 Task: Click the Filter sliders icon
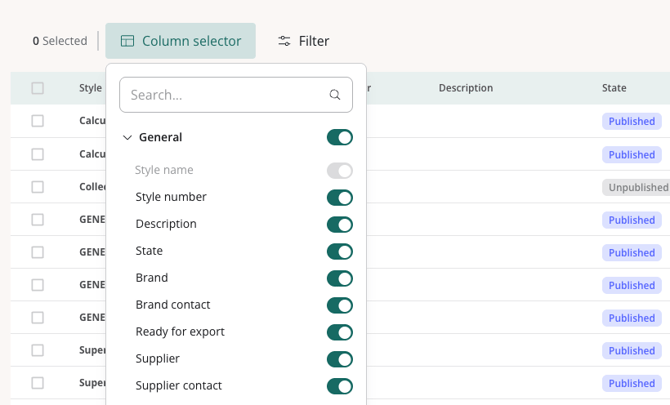tap(285, 41)
